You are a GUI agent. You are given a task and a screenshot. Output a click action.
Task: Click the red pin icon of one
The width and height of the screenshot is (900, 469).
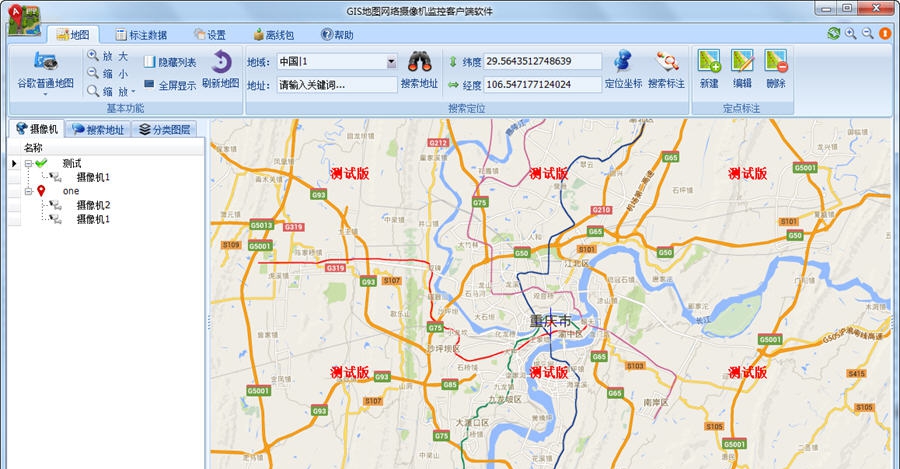click(41, 191)
